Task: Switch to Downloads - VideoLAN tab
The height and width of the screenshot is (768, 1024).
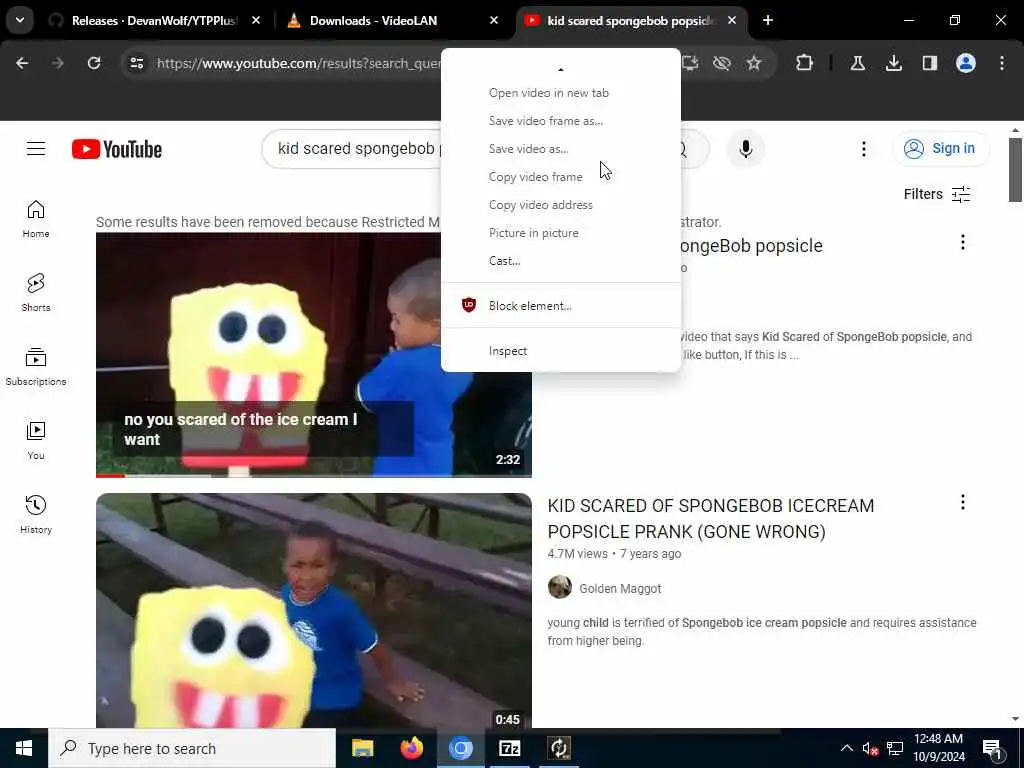Action: click(x=374, y=21)
